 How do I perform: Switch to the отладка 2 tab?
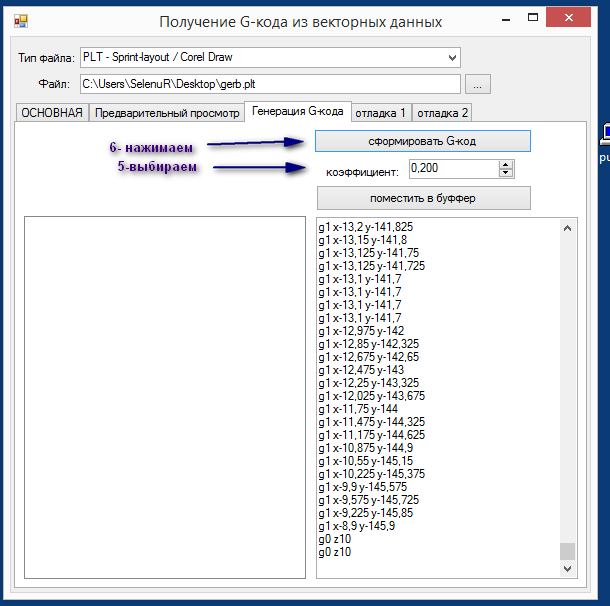(442, 113)
